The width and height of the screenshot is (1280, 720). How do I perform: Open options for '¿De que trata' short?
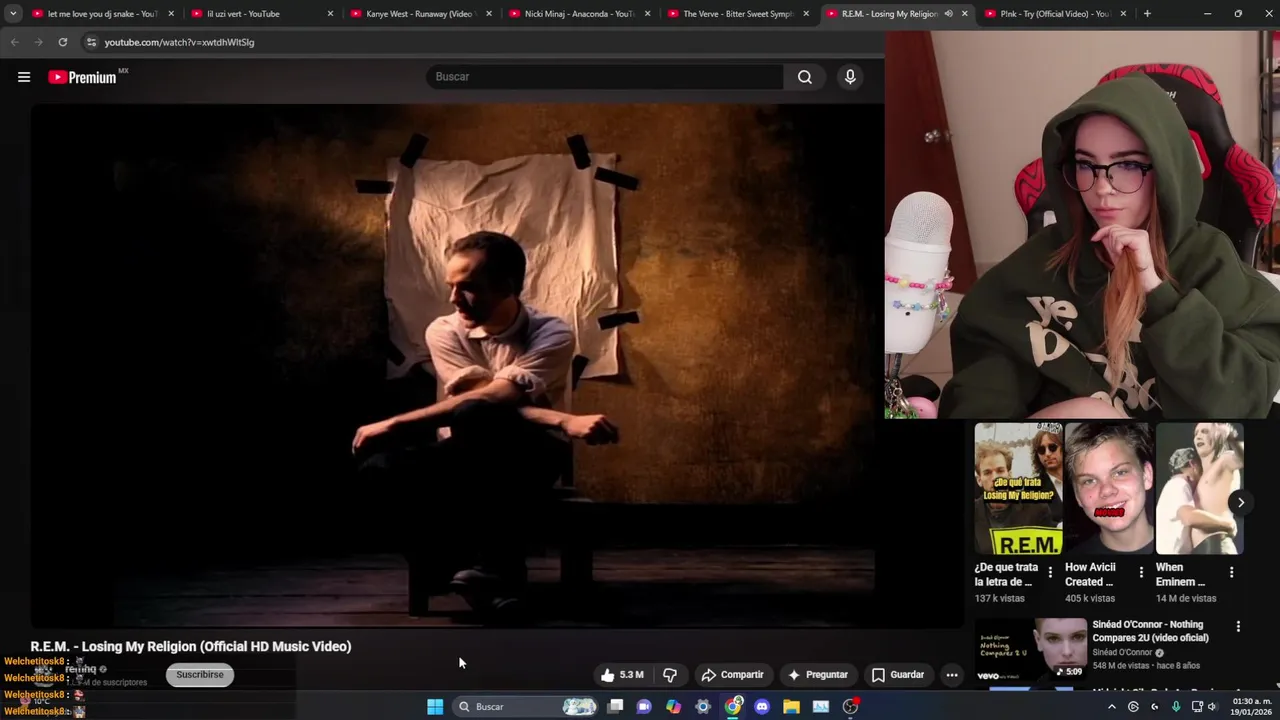click(1050, 572)
